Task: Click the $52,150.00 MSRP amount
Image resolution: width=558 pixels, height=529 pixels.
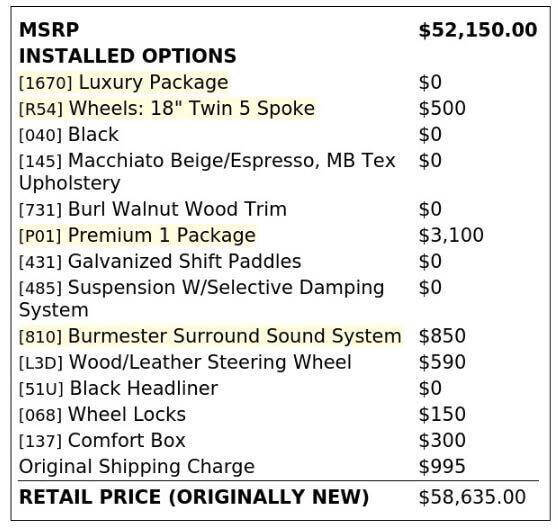Action: 478,30
